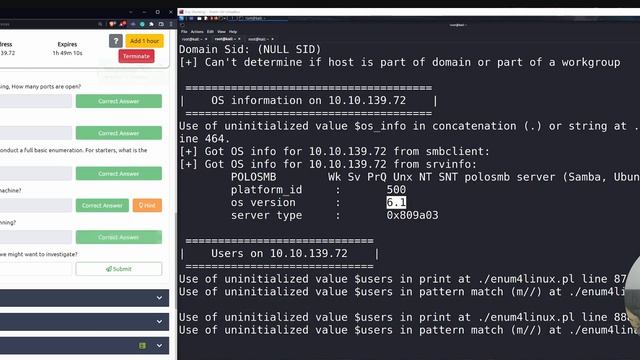Open the Help menu in terminal
The image size is (640, 360).
tap(233, 31)
